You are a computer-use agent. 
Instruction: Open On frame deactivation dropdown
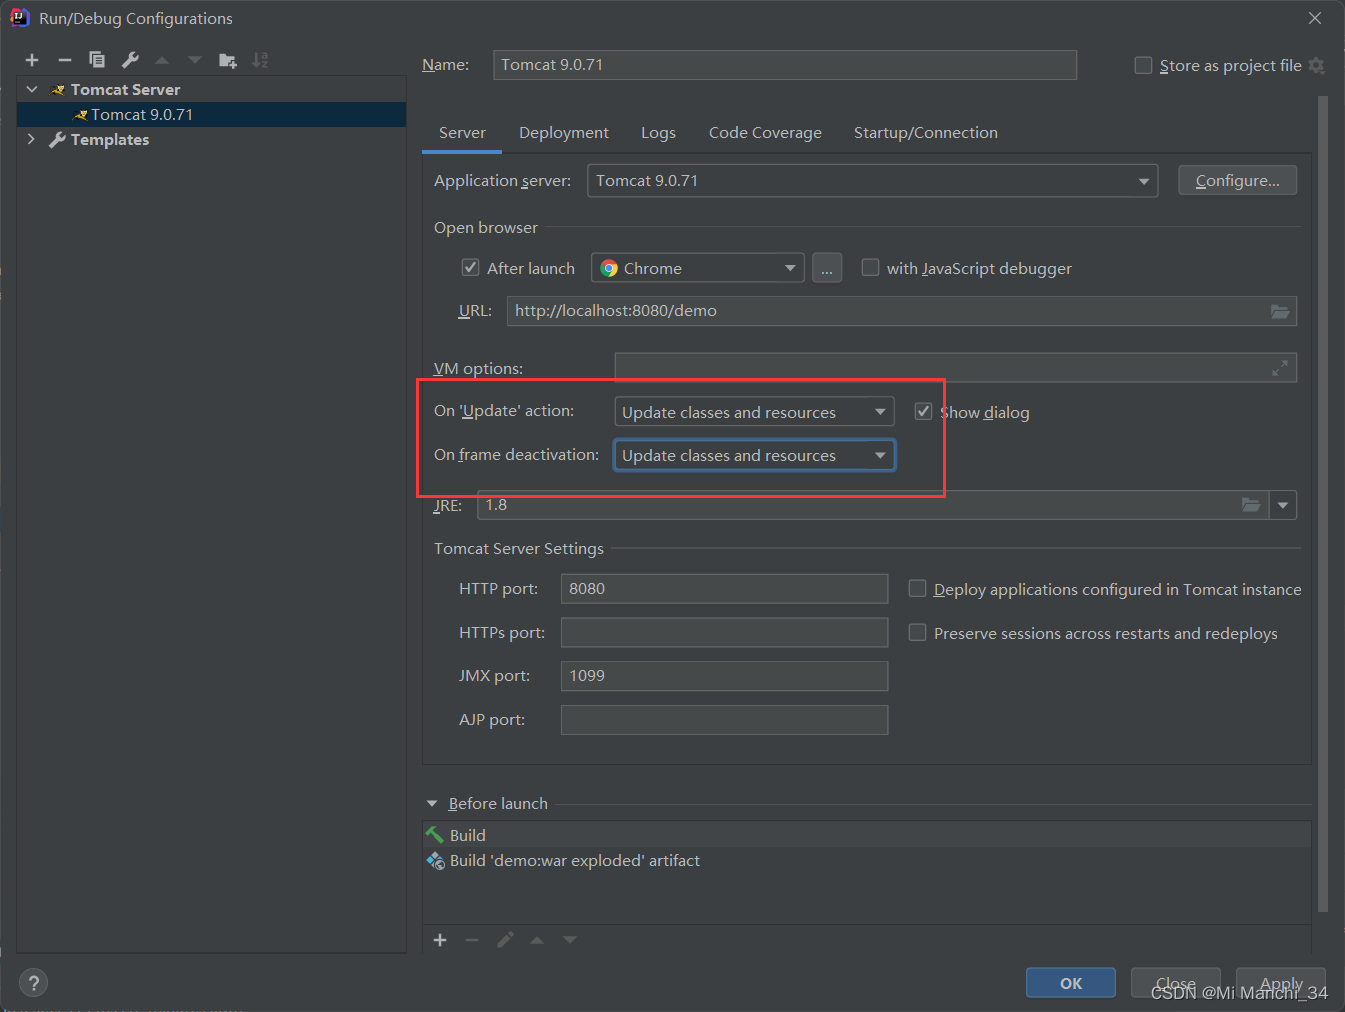[x=755, y=455]
